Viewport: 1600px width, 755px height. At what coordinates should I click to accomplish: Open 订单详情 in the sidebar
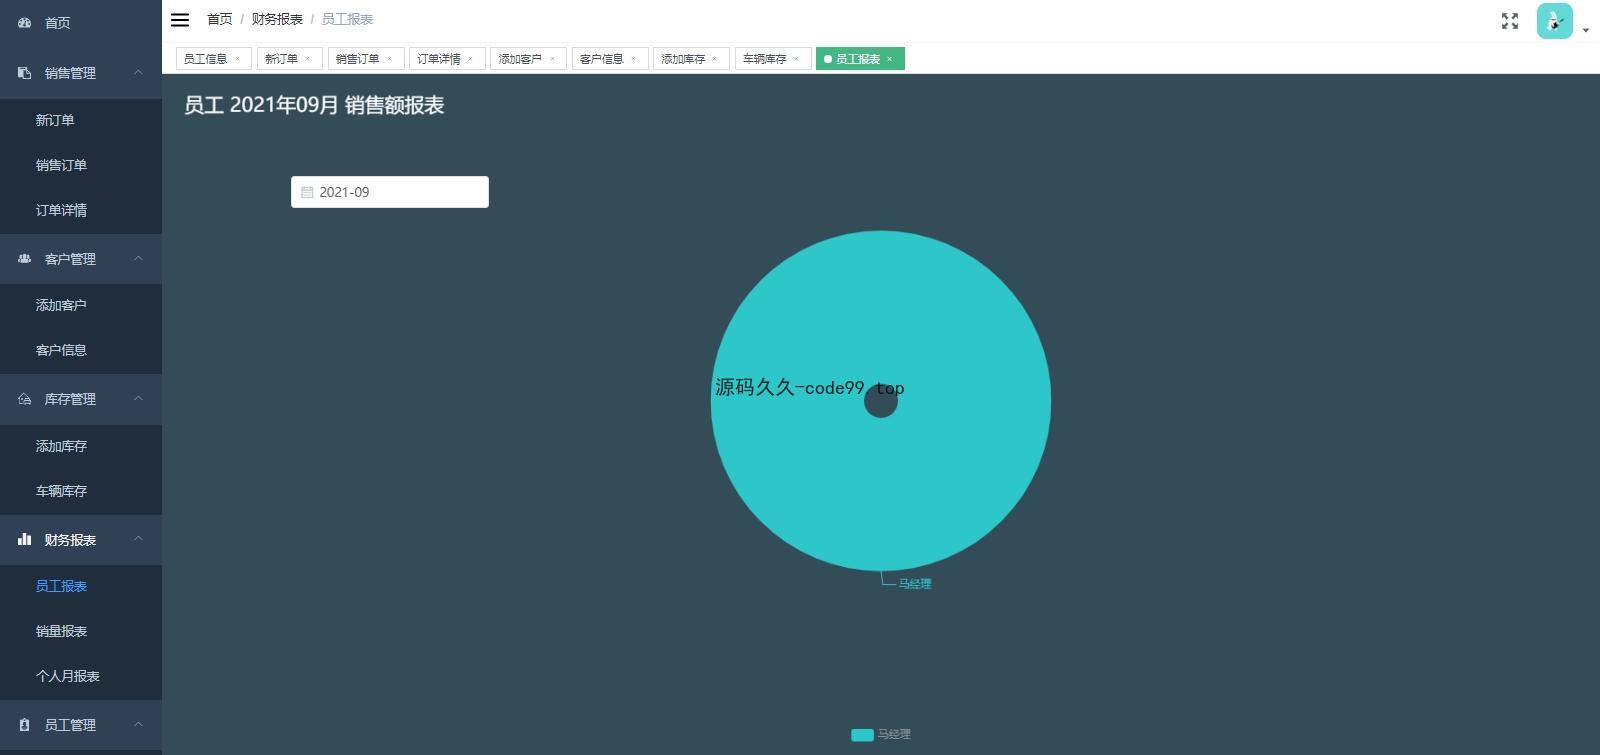coord(81,210)
